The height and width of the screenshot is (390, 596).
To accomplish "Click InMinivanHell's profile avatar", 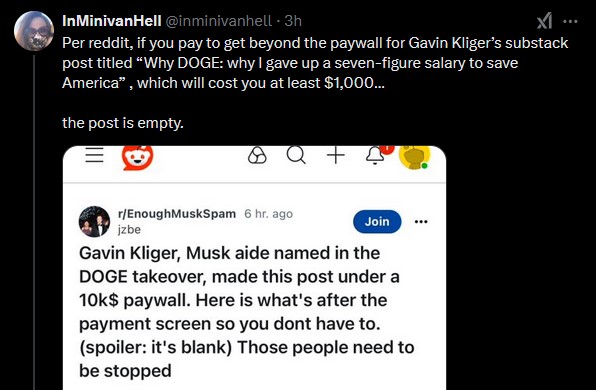I will point(34,31).
